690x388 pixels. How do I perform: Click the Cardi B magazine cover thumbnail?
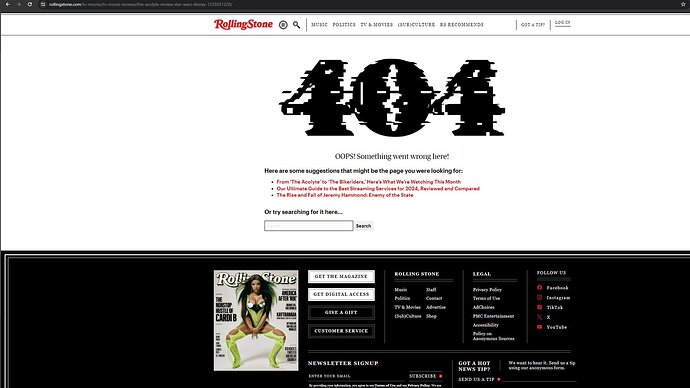(256, 320)
